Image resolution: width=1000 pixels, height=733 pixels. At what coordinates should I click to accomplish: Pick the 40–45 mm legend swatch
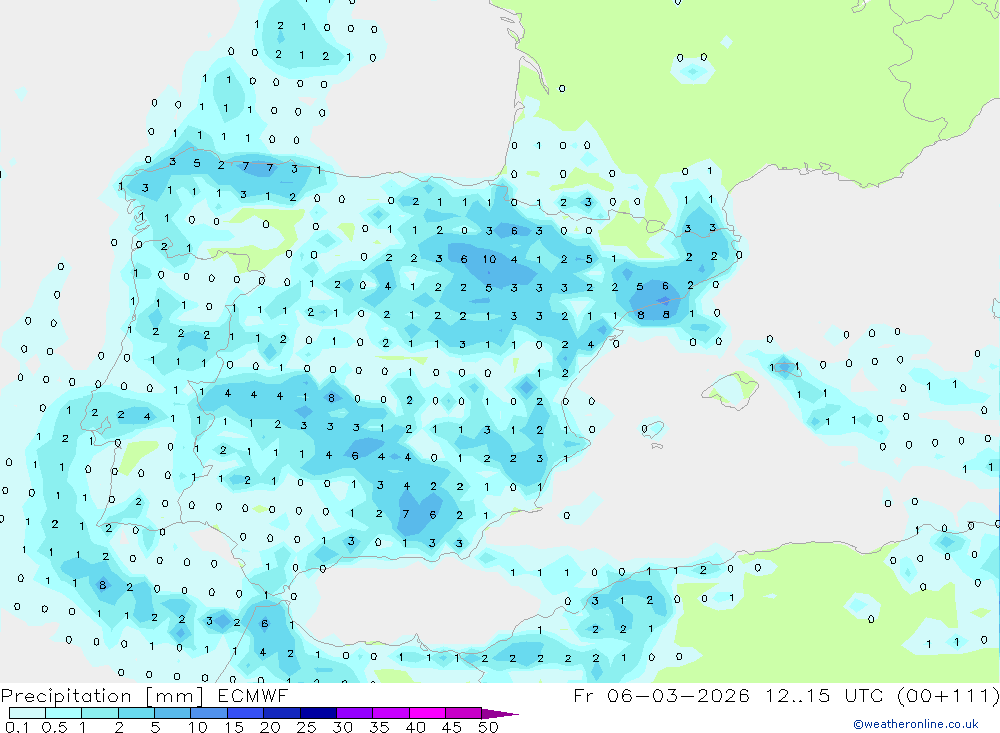427,713
